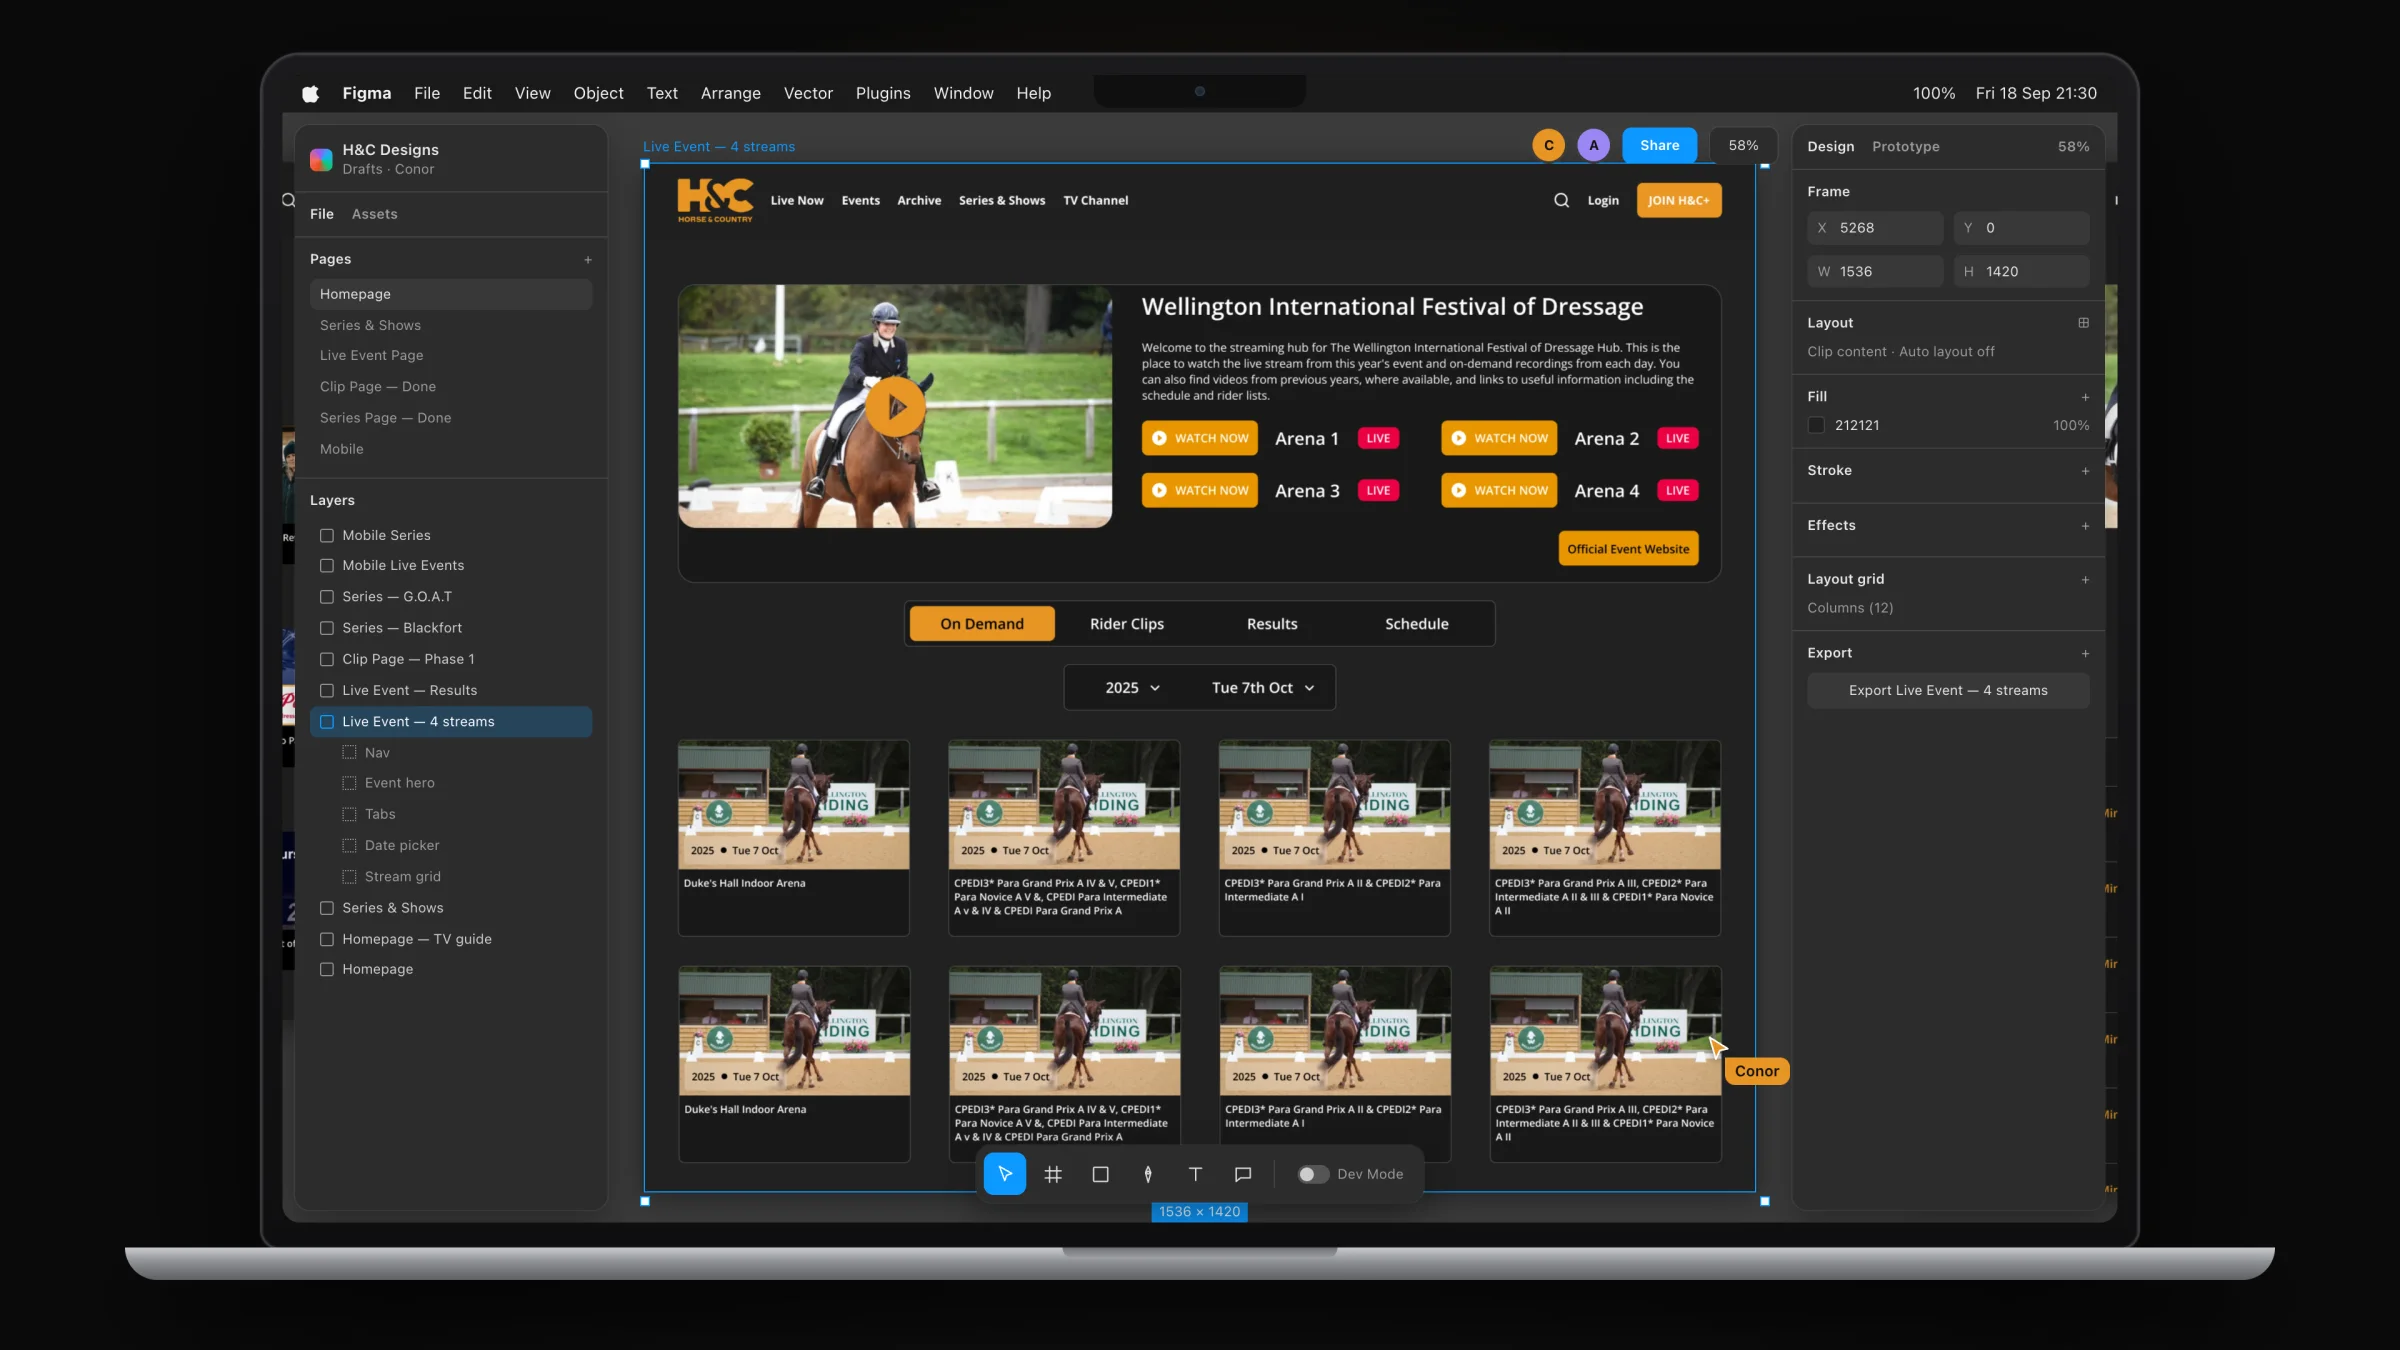The height and width of the screenshot is (1350, 2400).
Task: Open the Arrange menu
Action: [730, 93]
